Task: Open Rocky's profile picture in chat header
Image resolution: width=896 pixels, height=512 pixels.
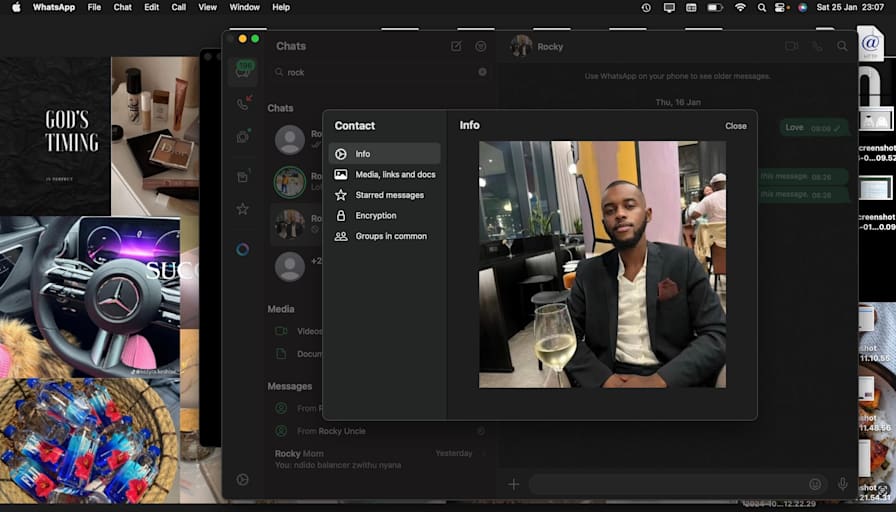Action: [x=521, y=46]
